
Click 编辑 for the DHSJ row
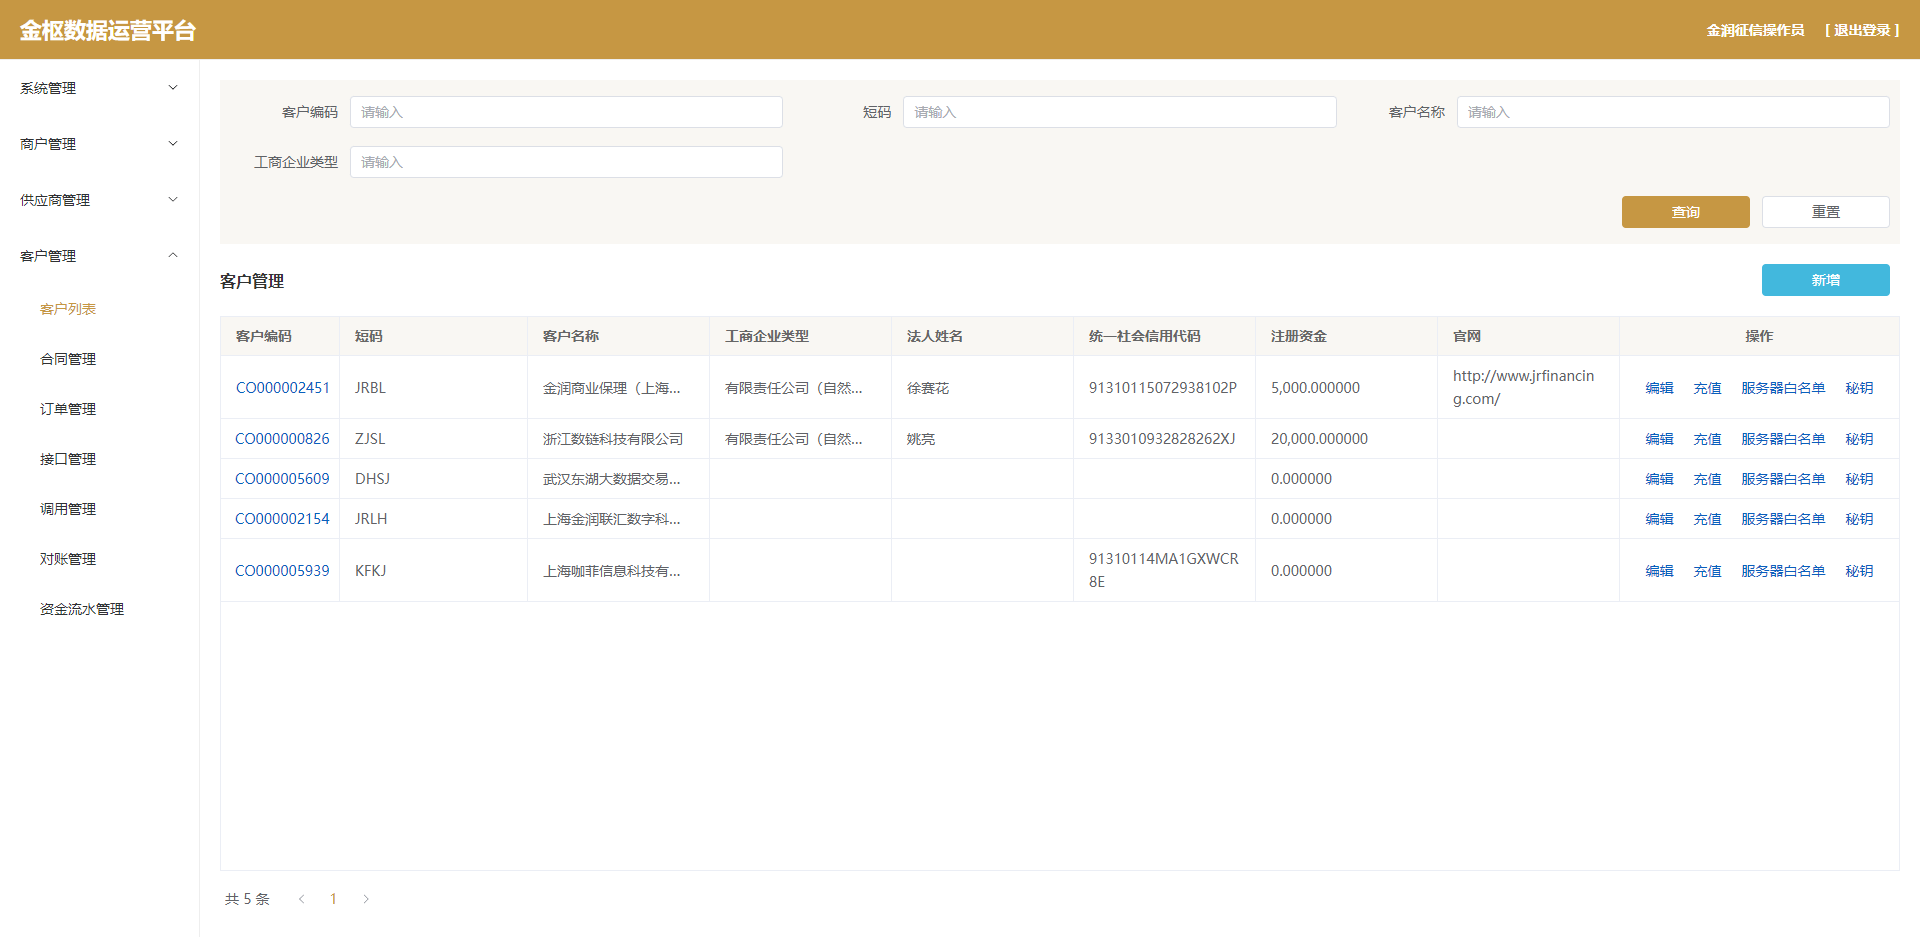[1660, 479]
